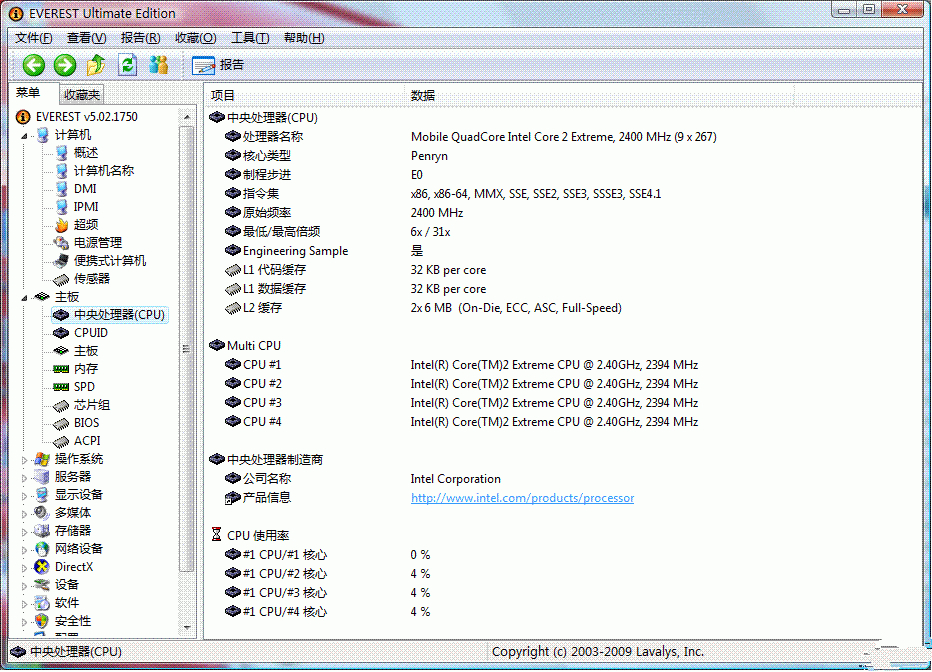The width and height of the screenshot is (932, 672).
Task: Open the CPUID chip icon
Action: (61, 333)
